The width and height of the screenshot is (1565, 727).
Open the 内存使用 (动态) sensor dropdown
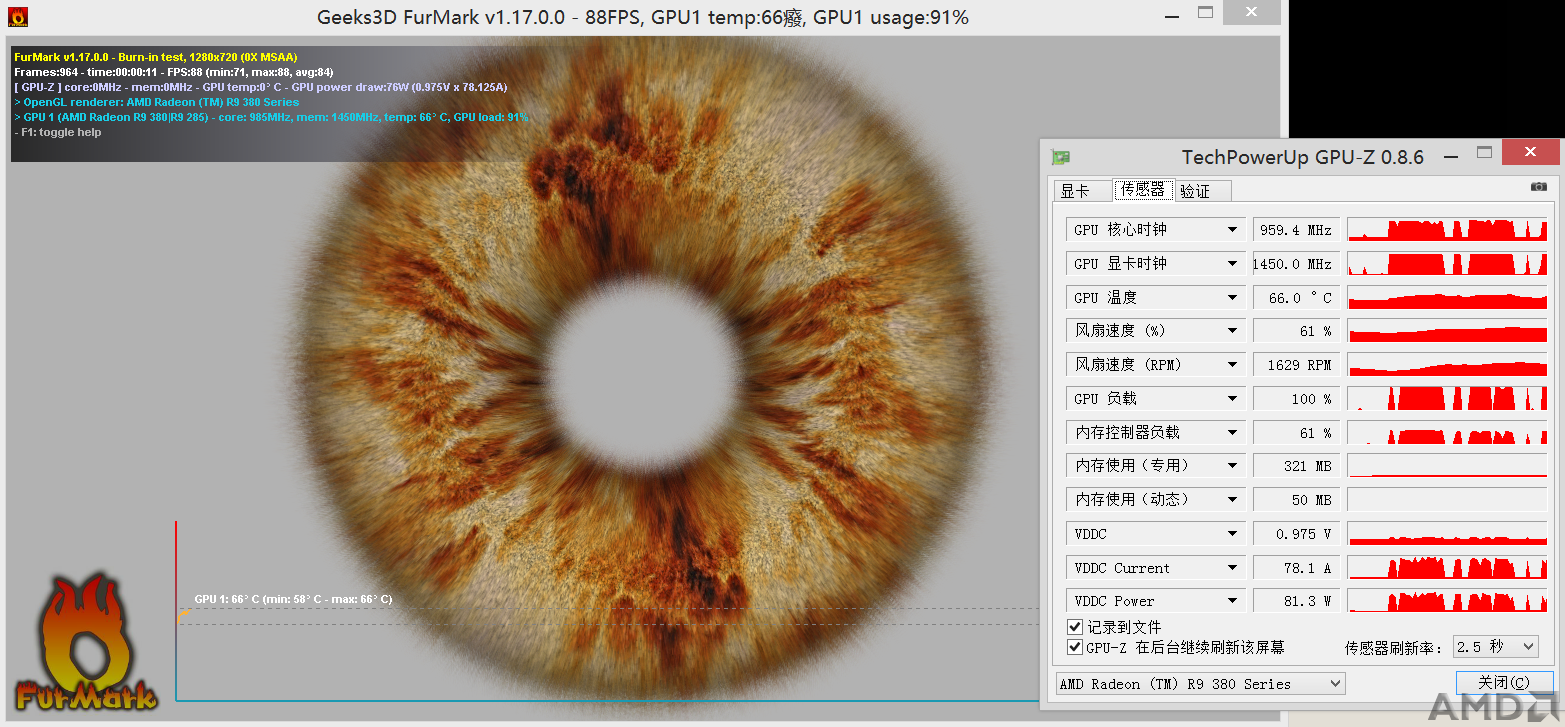(x=1233, y=500)
